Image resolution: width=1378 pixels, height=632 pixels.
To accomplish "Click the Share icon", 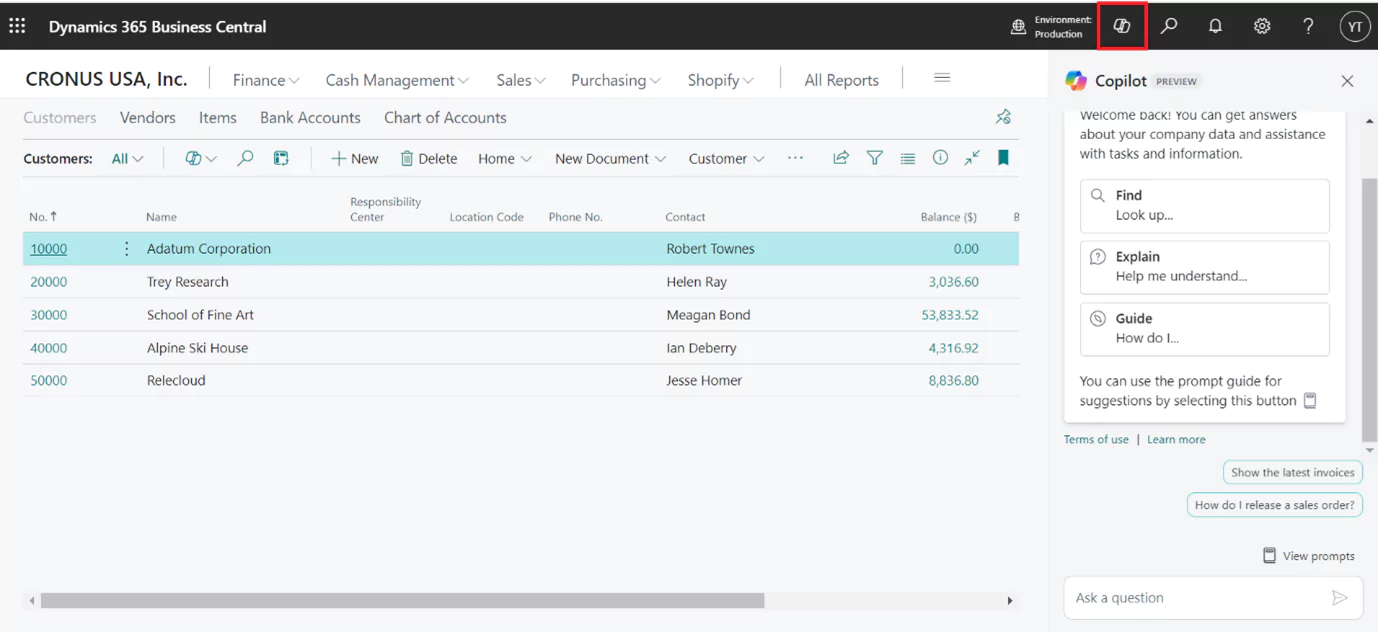I will (x=841, y=158).
